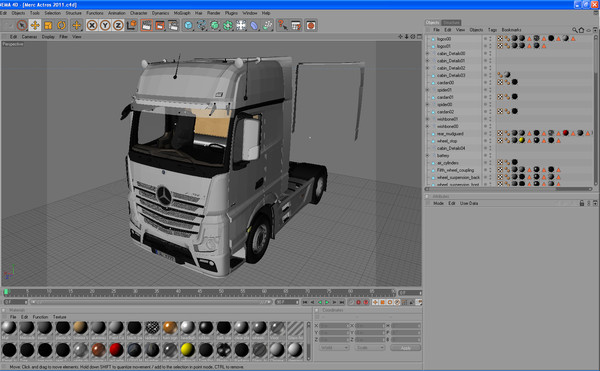The height and width of the screenshot is (371, 600).
Task: Open the World coordinate dropdown
Action: click(x=334, y=348)
